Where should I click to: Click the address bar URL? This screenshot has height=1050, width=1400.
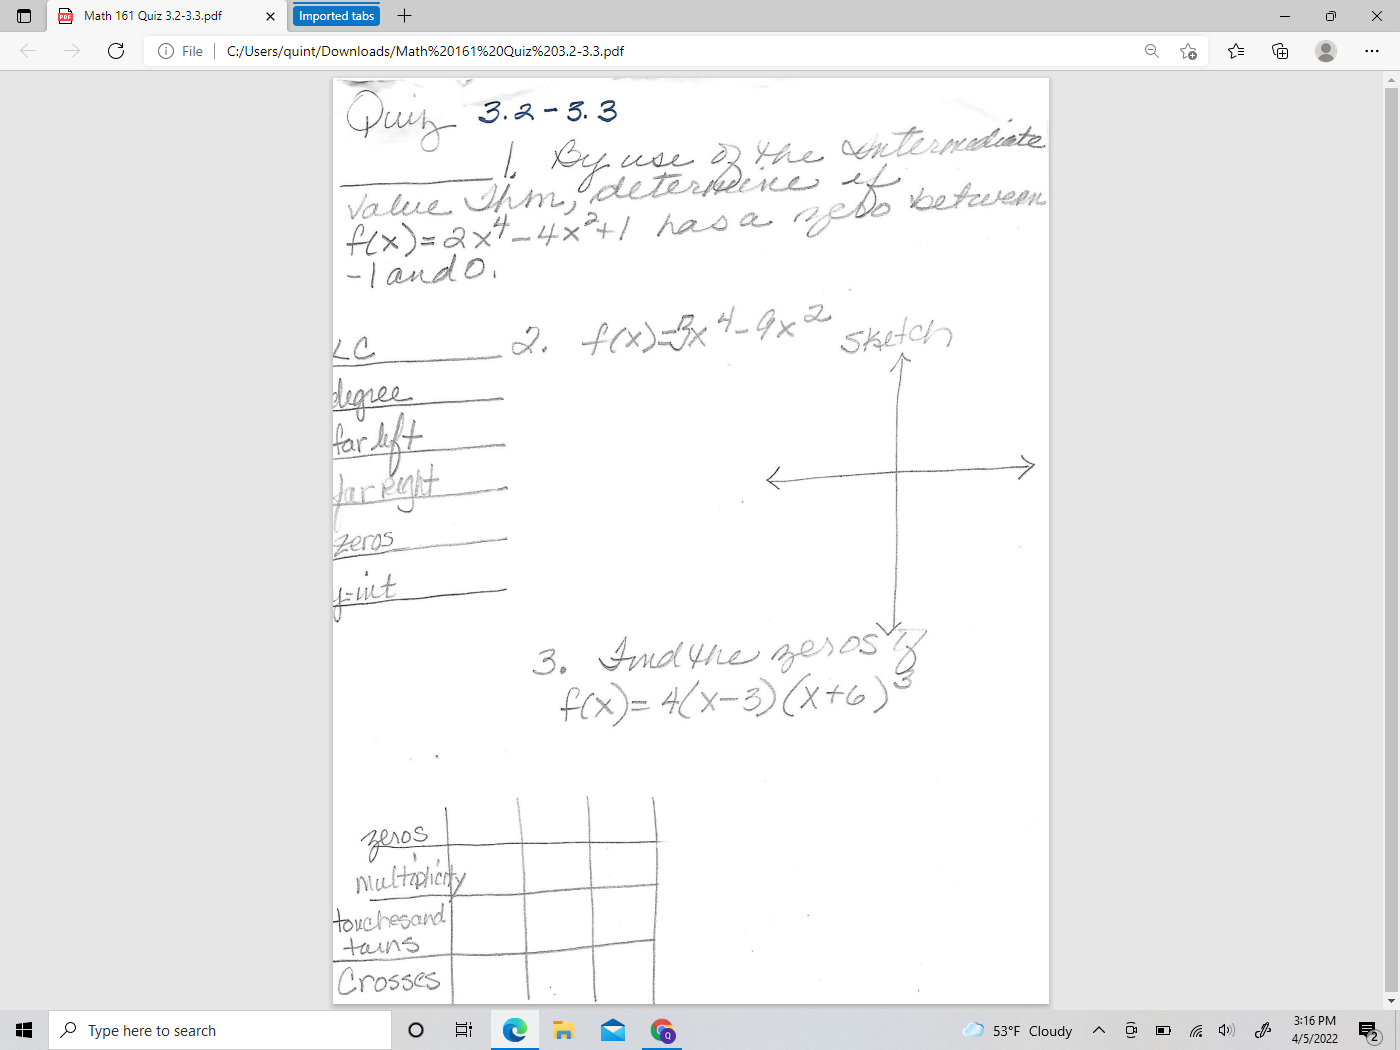click(x=425, y=50)
